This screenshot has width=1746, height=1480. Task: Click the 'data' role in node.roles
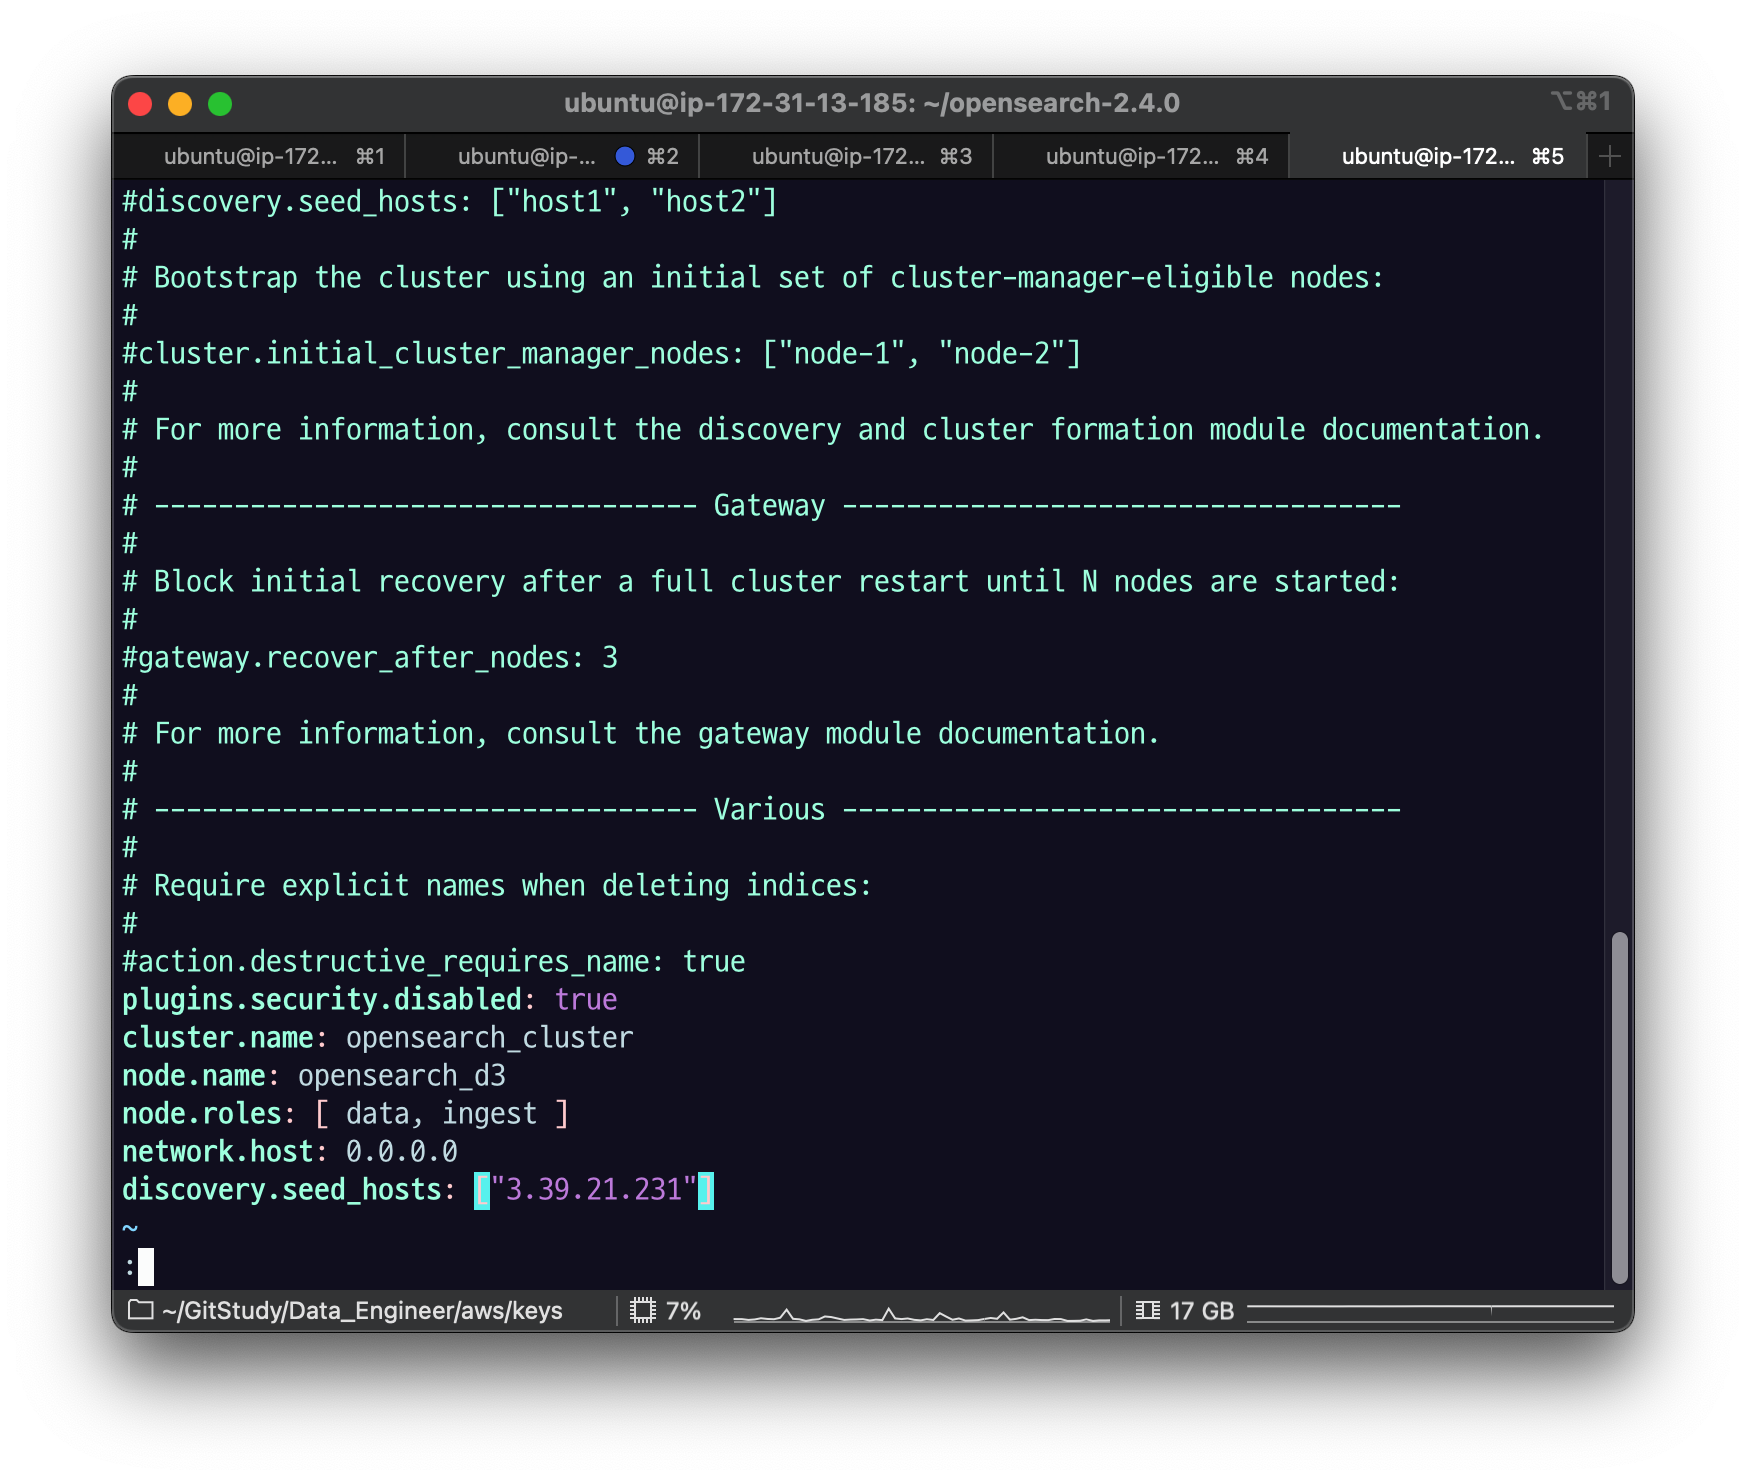pos(378,1113)
